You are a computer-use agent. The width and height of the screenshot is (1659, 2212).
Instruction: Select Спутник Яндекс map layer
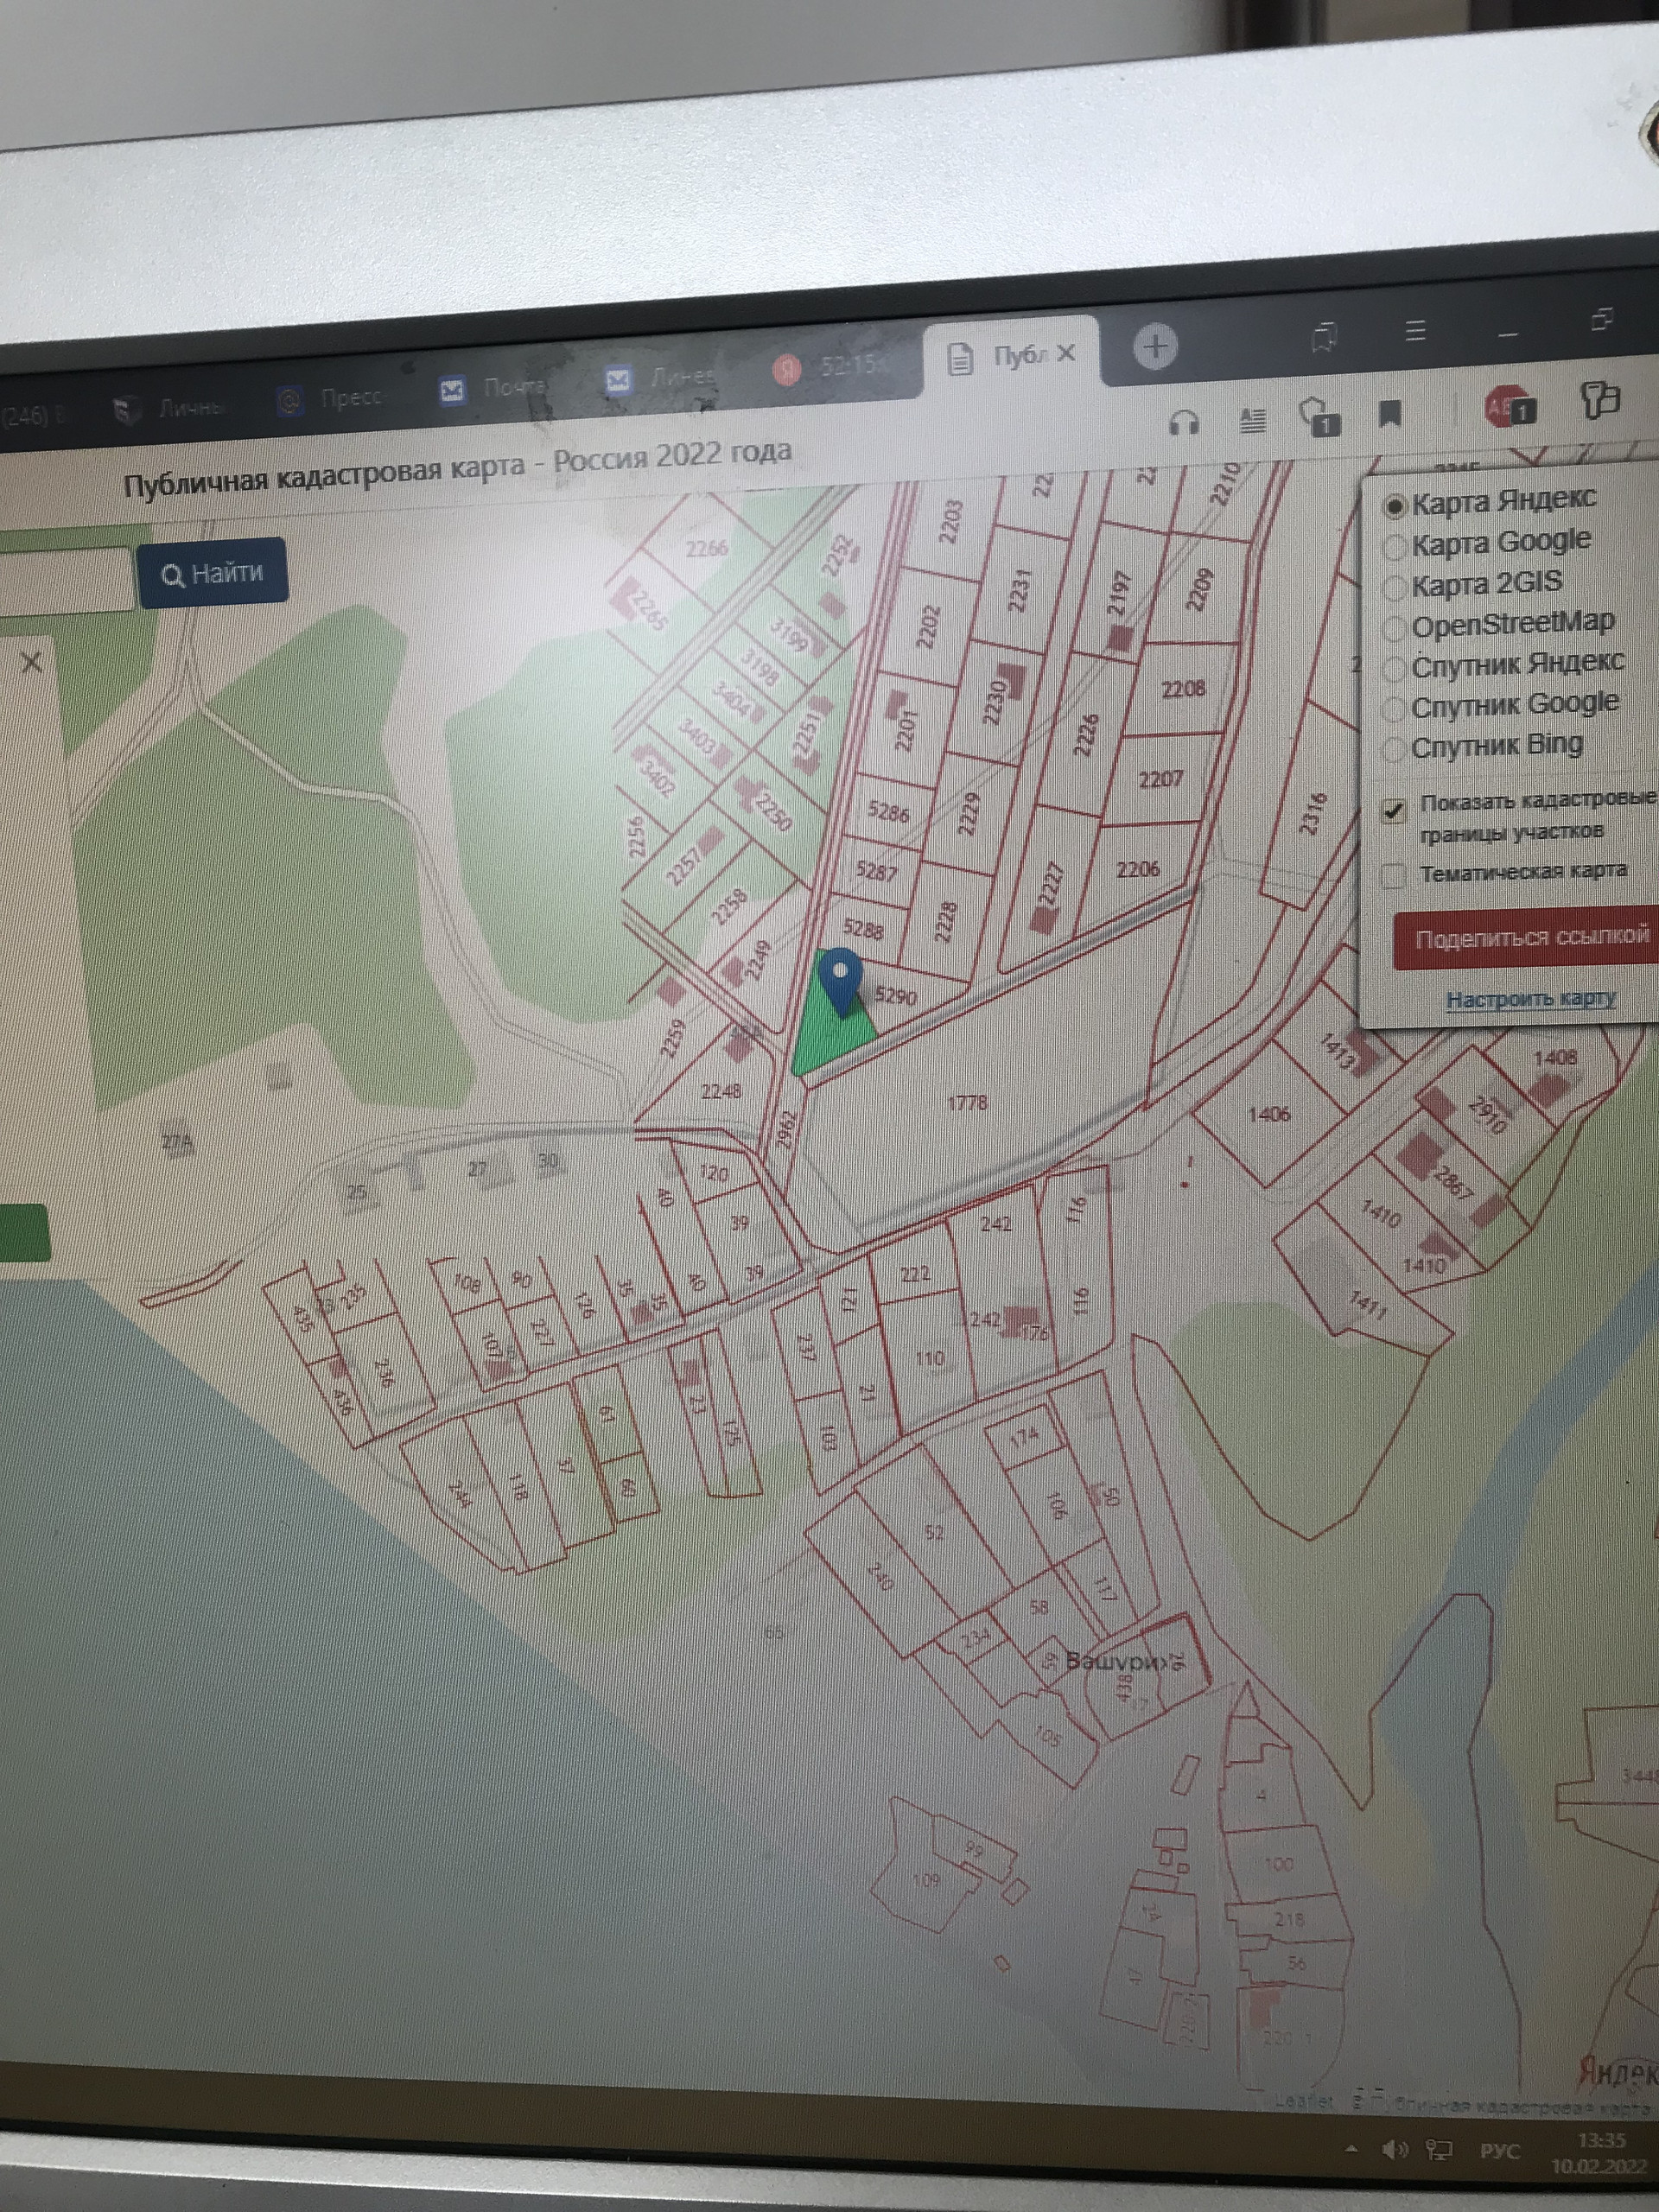tap(1393, 668)
